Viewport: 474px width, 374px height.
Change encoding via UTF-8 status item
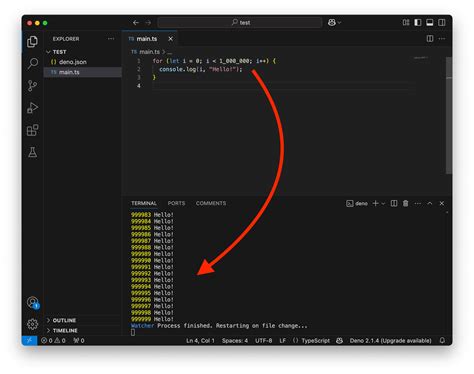[263, 340]
